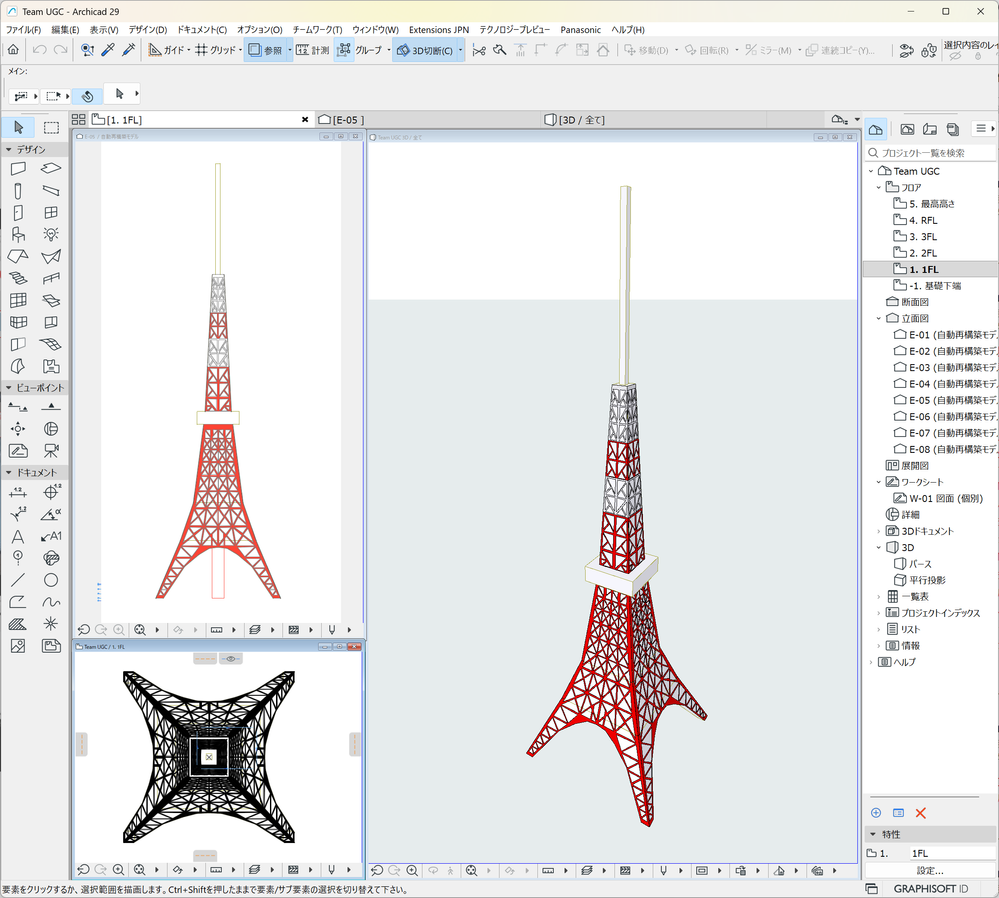Image resolution: width=999 pixels, height=898 pixels.
Task: Select the Door tool
Action: (18, 213)
